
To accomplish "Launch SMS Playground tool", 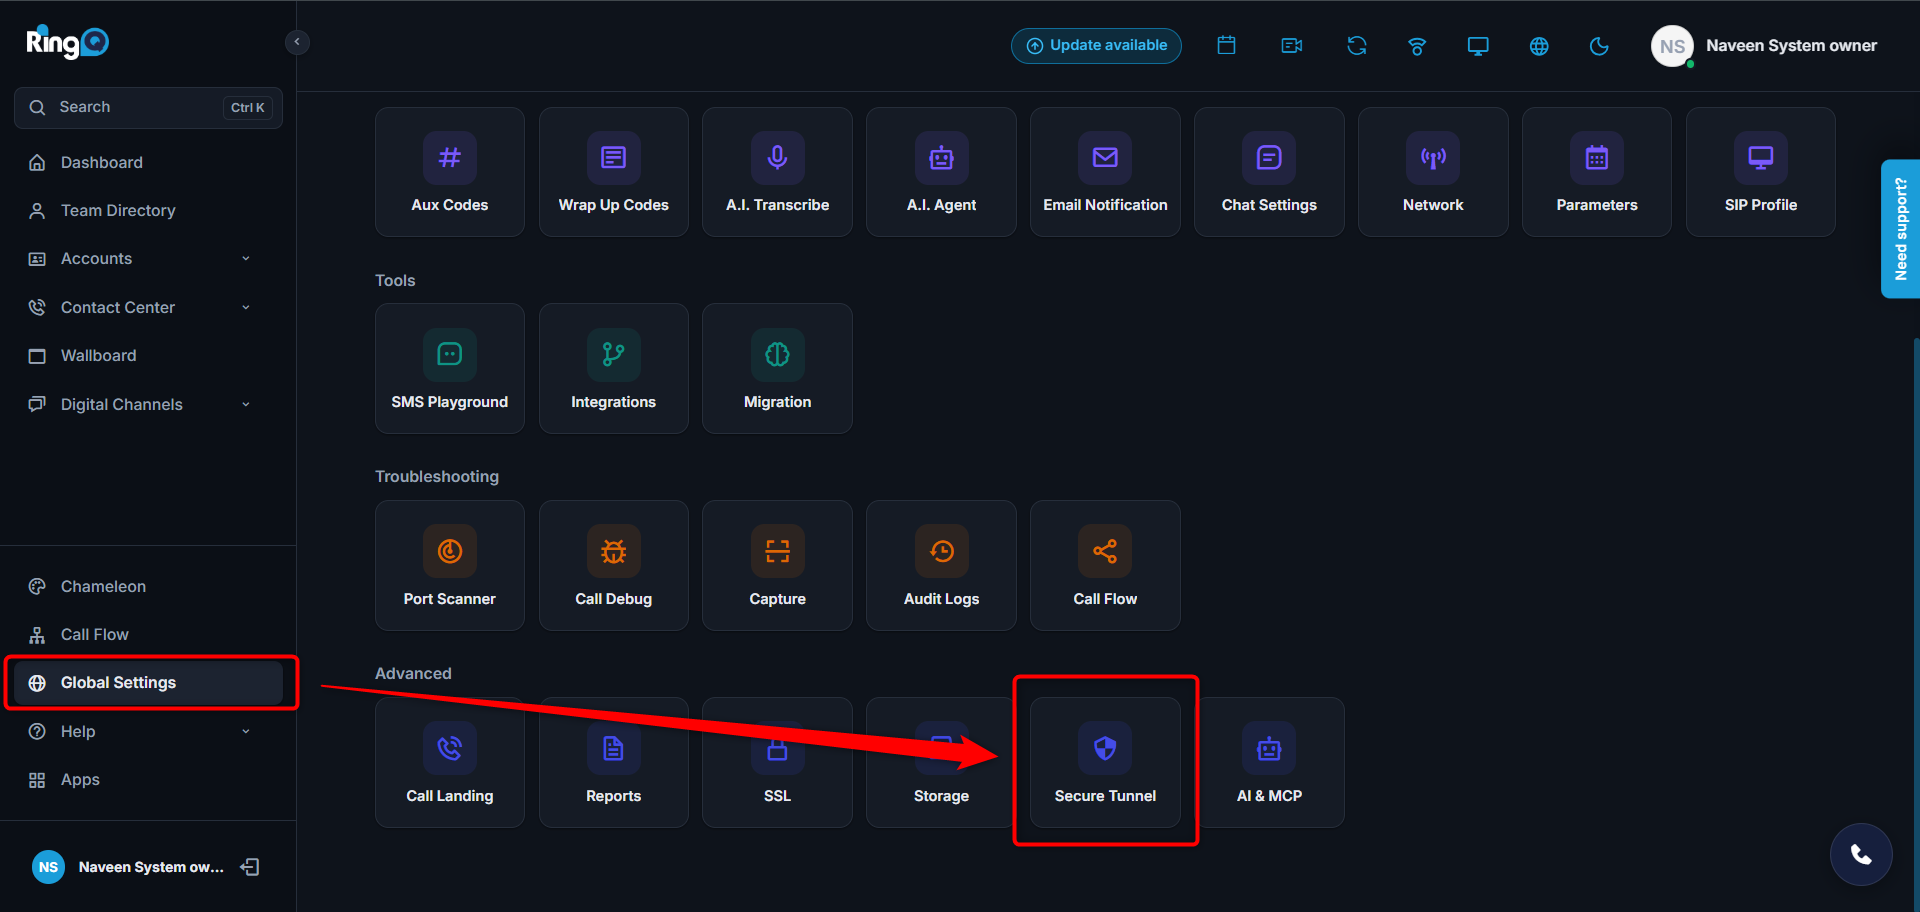I will click(x=450, y=369).
